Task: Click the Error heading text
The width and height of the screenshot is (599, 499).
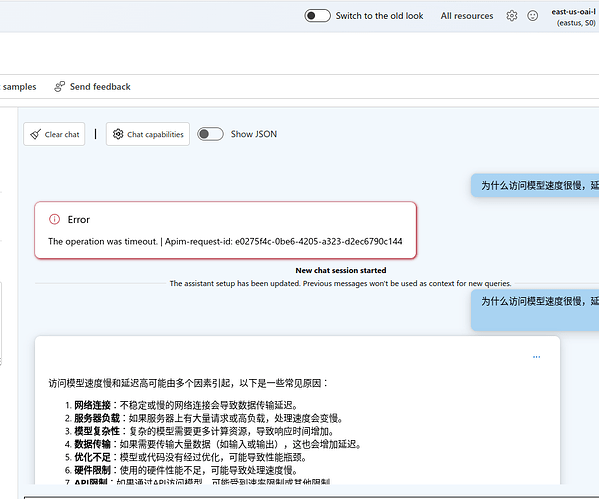Action: coord(79,219)
